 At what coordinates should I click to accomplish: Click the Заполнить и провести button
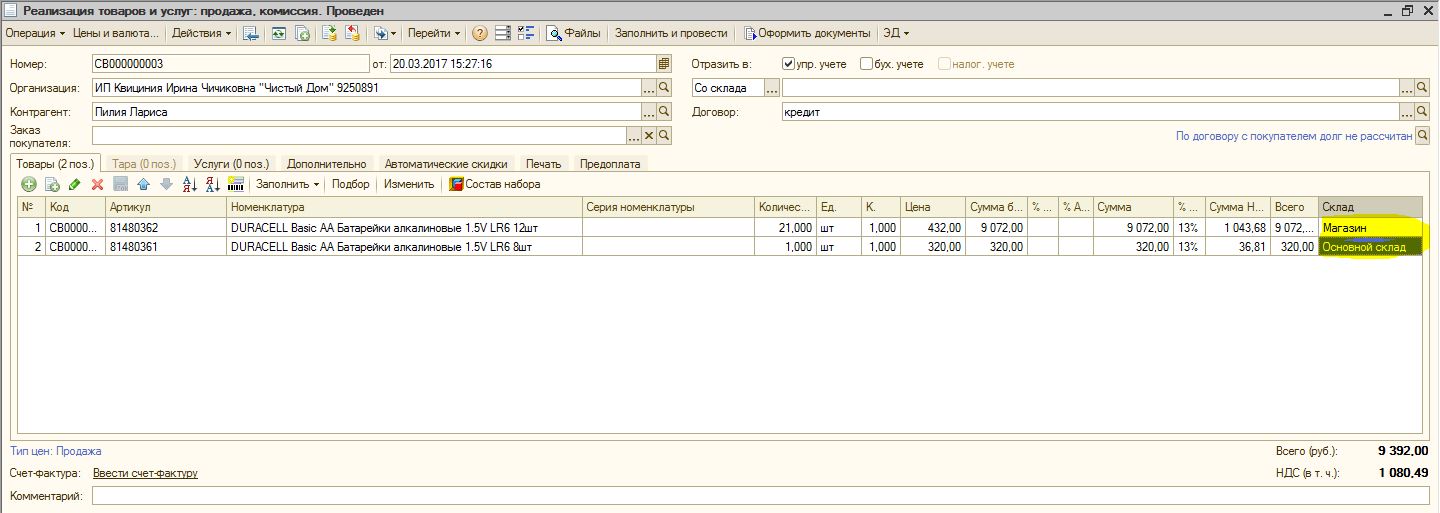671,33
